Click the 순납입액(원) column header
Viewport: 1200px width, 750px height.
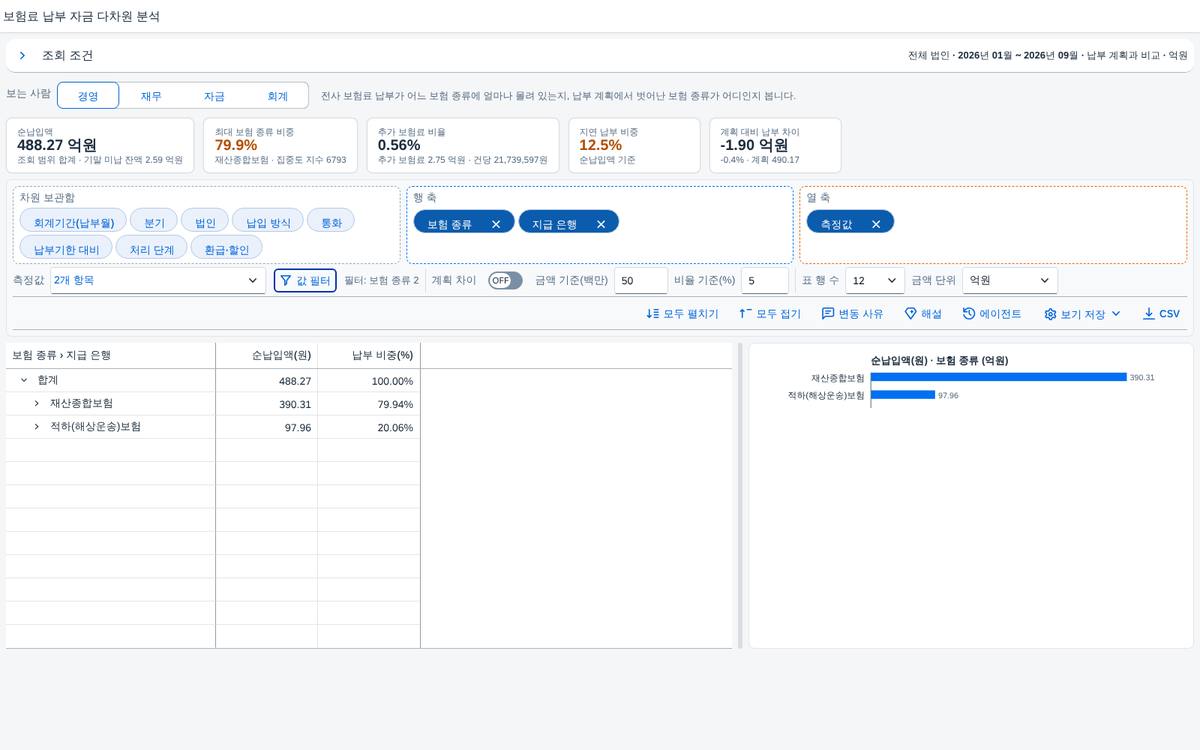[266, 355]
